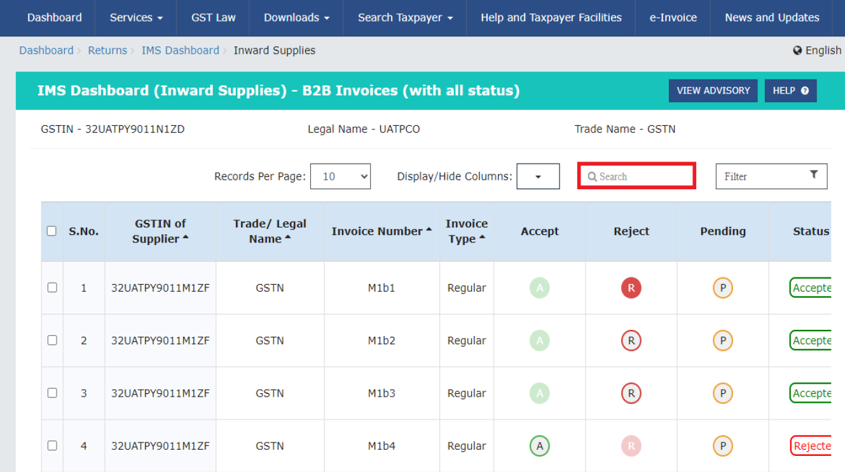Viewport: 845px width, 472px height.
Task: Expand the Display/Hide Columns dropdown
Action: pos(538,177)
